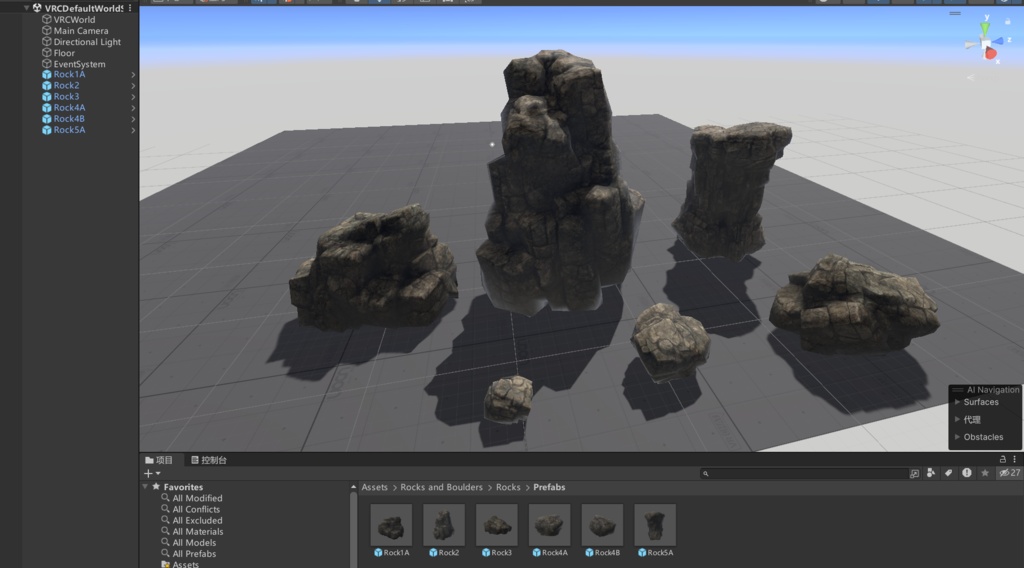Click the Rock2 blue prefab cube icon
Viewport: 1024px width, 568px height.
[46, 86]
